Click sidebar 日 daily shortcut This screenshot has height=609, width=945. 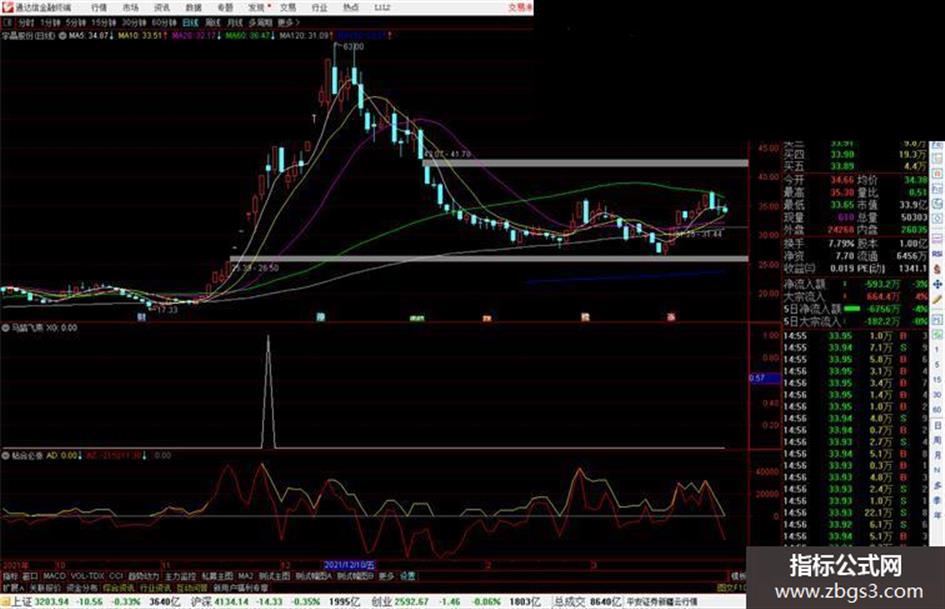tap(937, 425)
